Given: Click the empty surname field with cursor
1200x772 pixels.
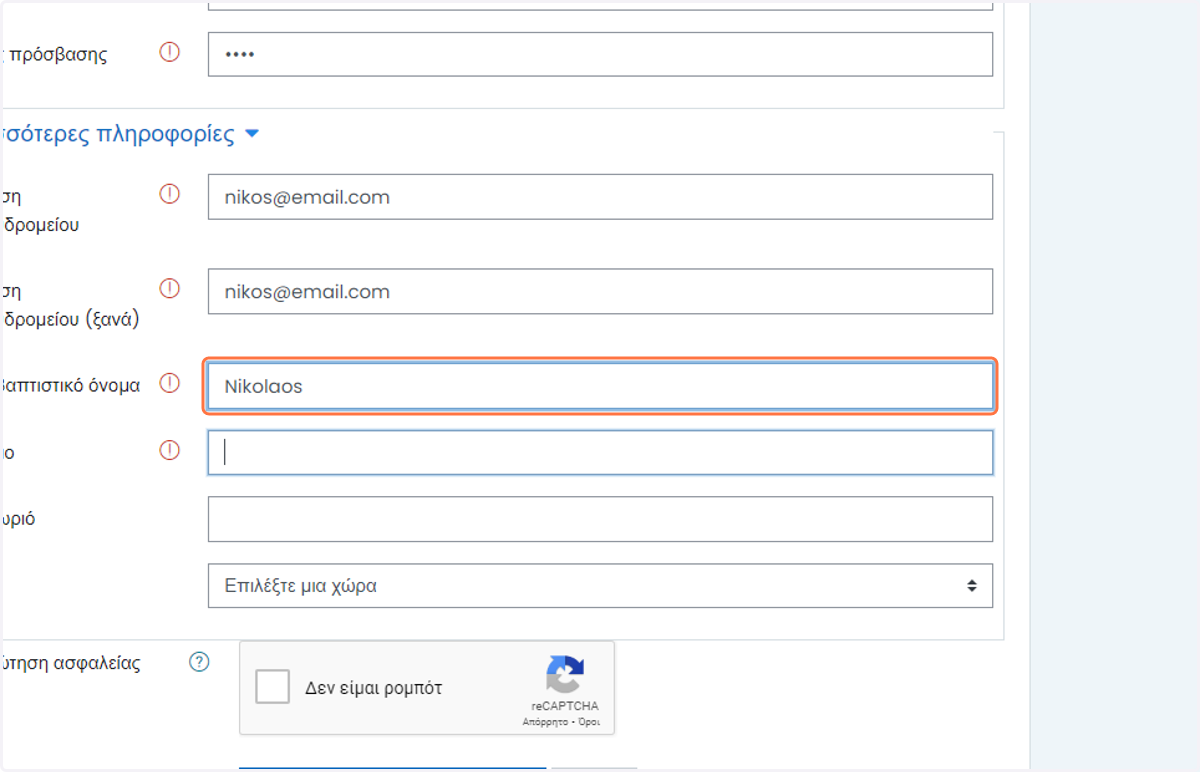Looking at the screenshot, I should pos(600,453).
